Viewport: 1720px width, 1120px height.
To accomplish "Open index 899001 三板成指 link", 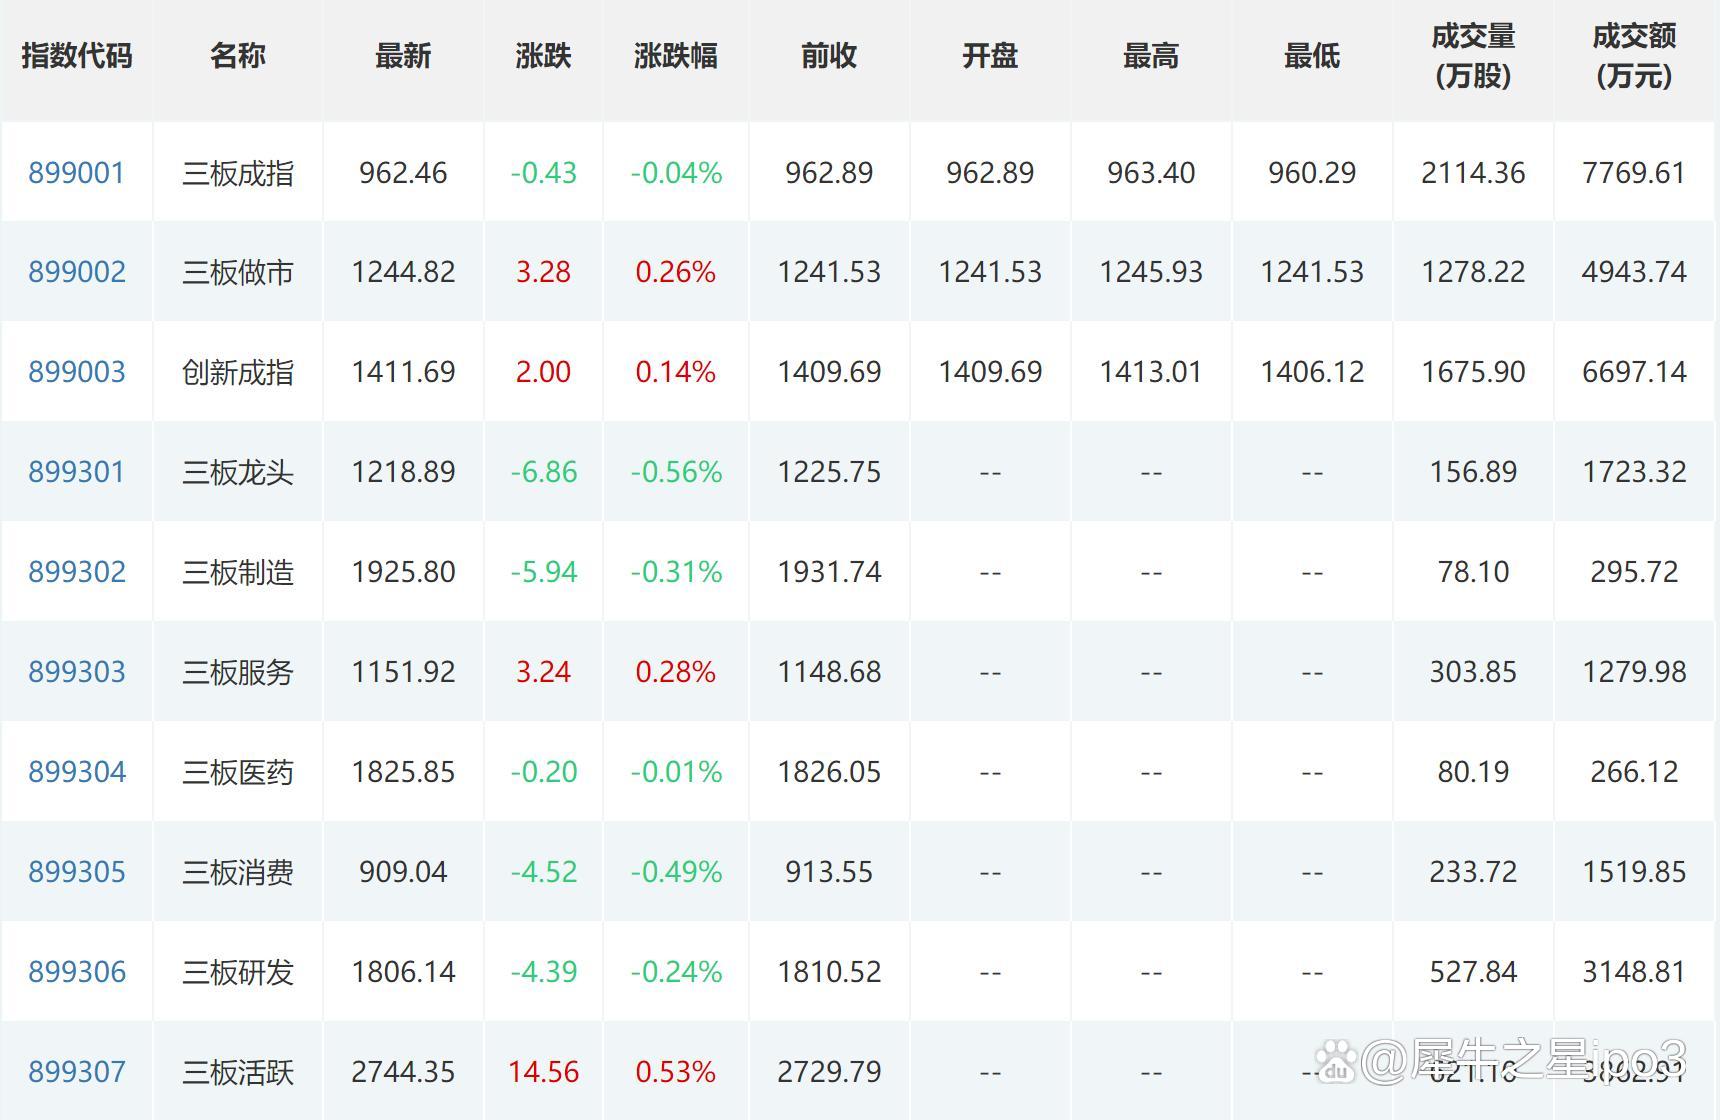I will [76, 172].
